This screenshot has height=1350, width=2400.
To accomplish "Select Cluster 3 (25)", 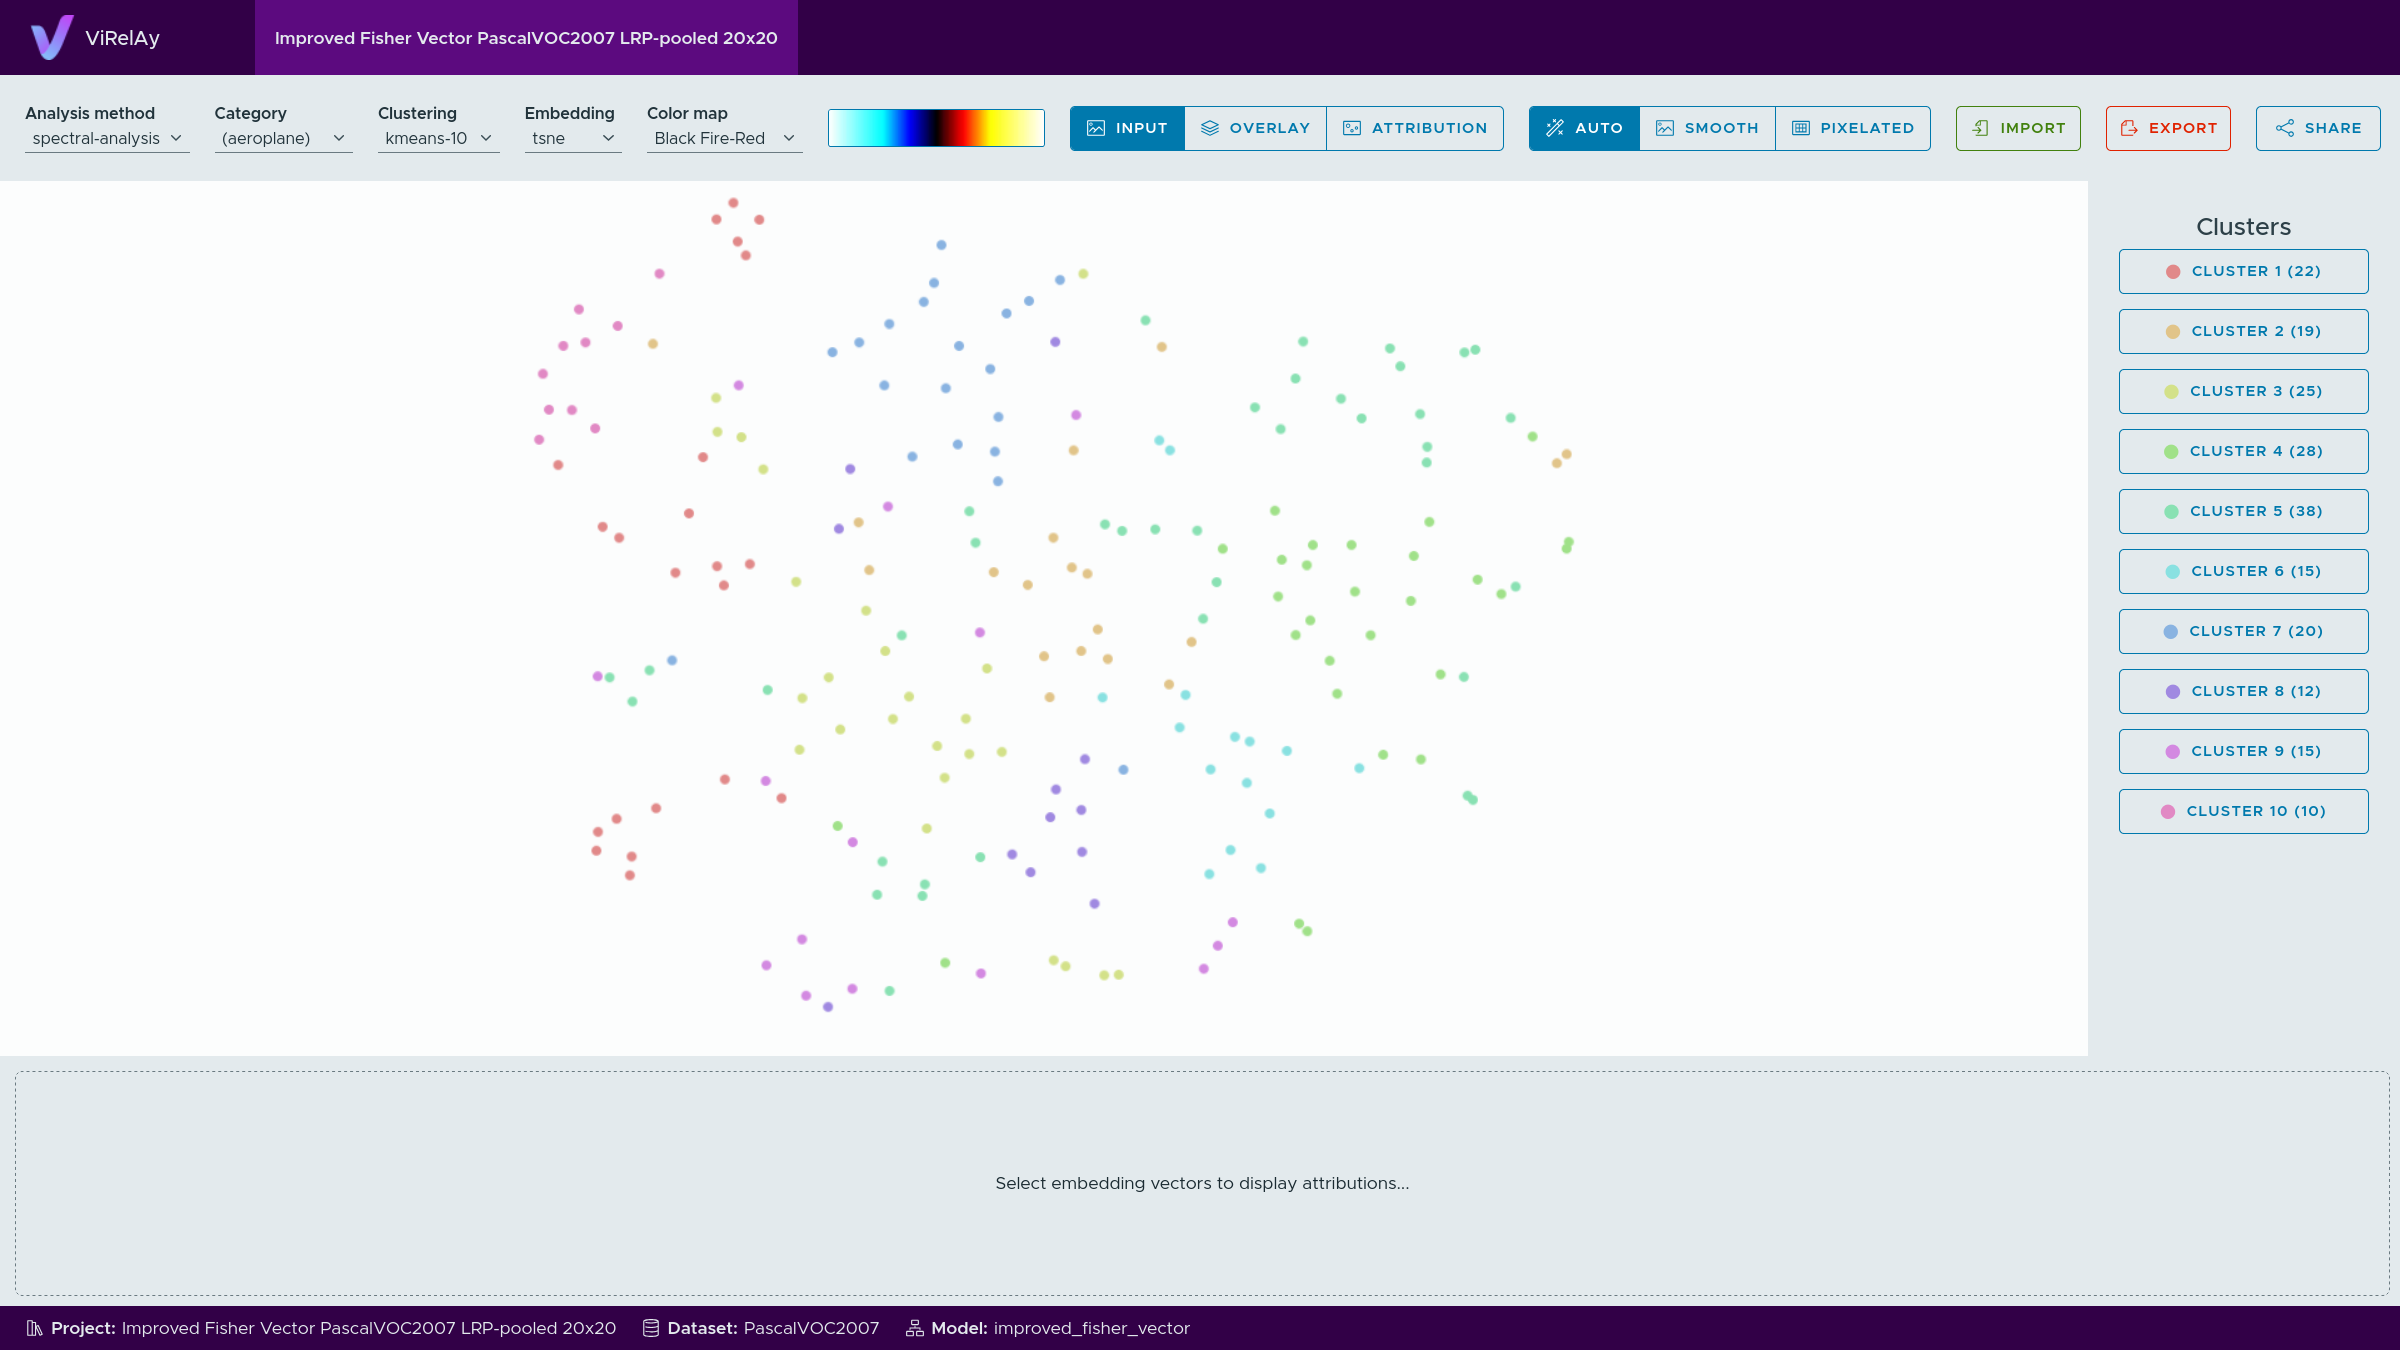I will pyautogui.click(x=2243, y=391).
